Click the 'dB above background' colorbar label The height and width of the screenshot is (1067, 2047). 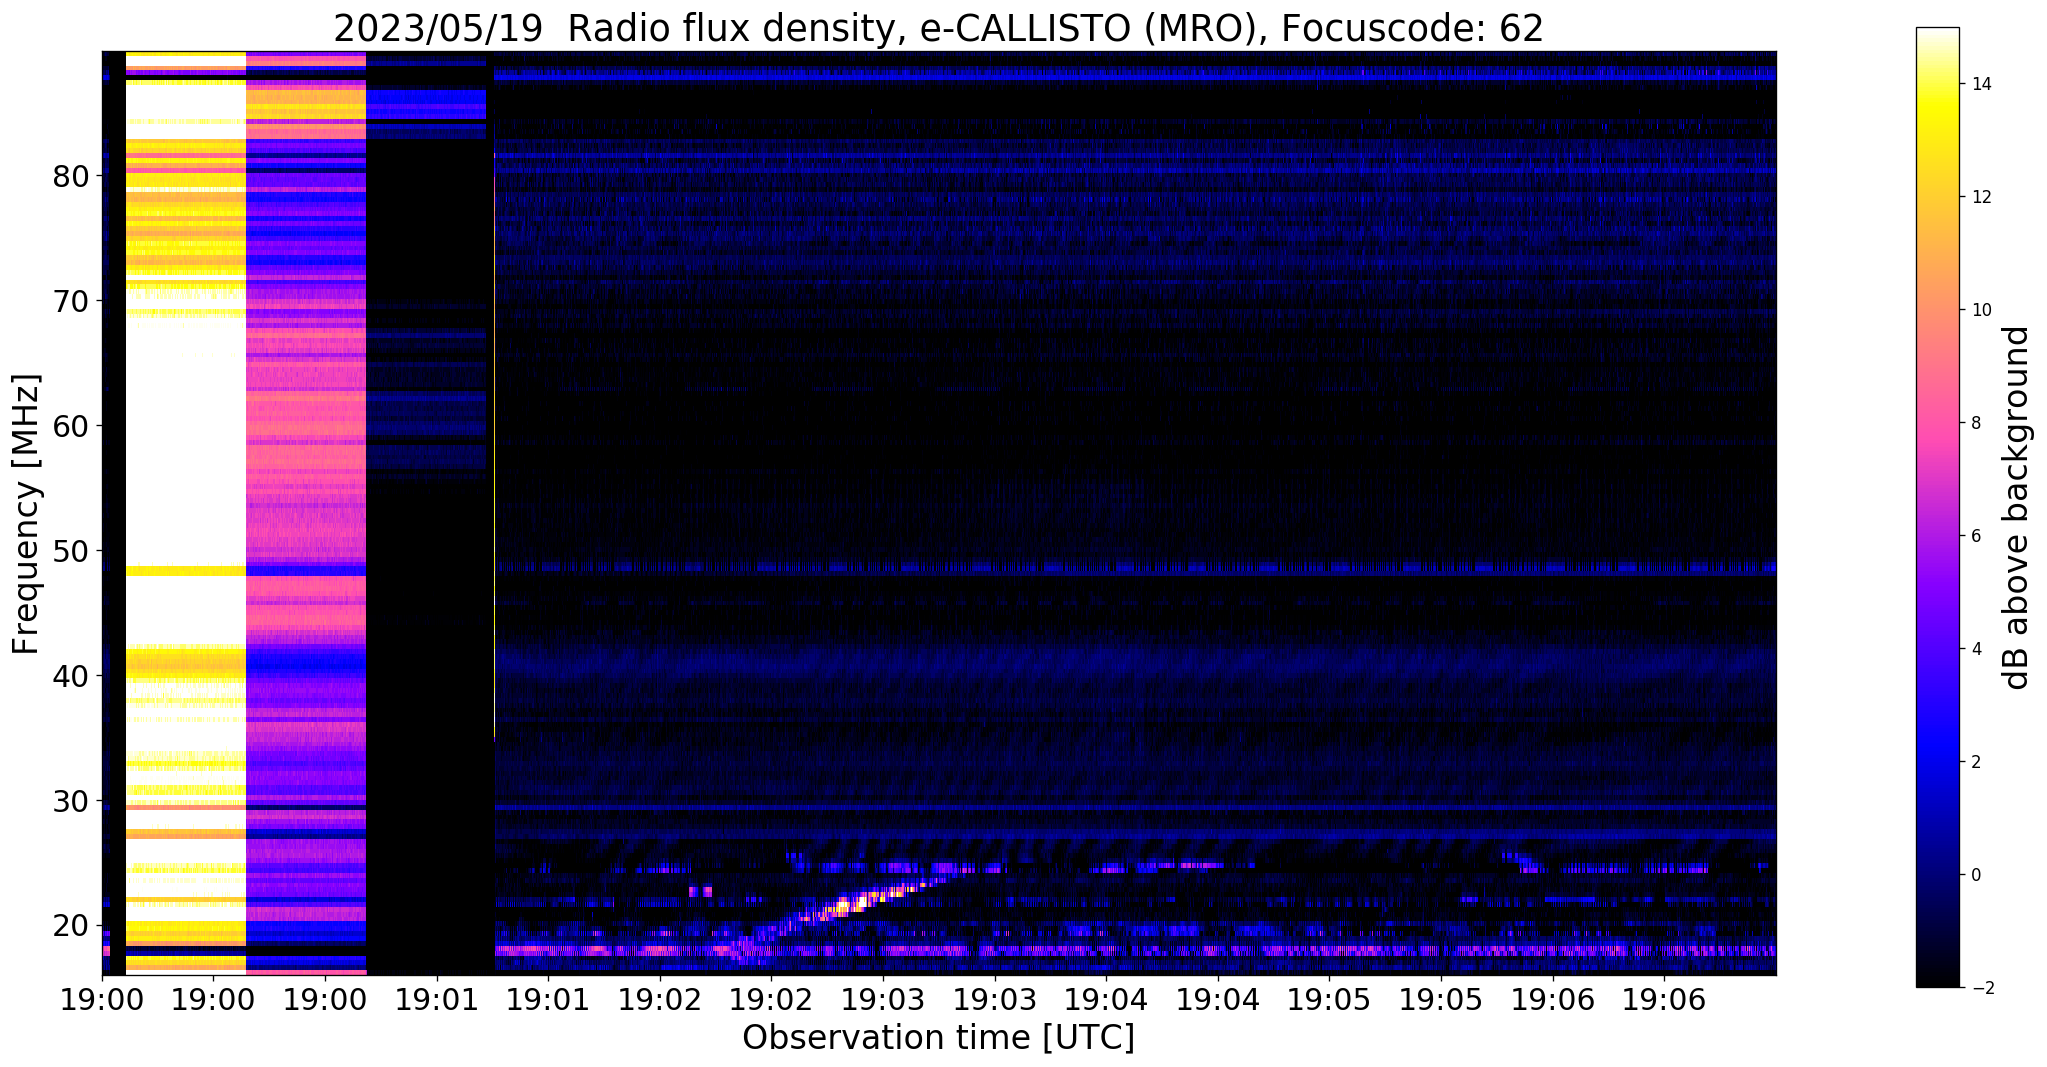click(x=2017, y=507)
